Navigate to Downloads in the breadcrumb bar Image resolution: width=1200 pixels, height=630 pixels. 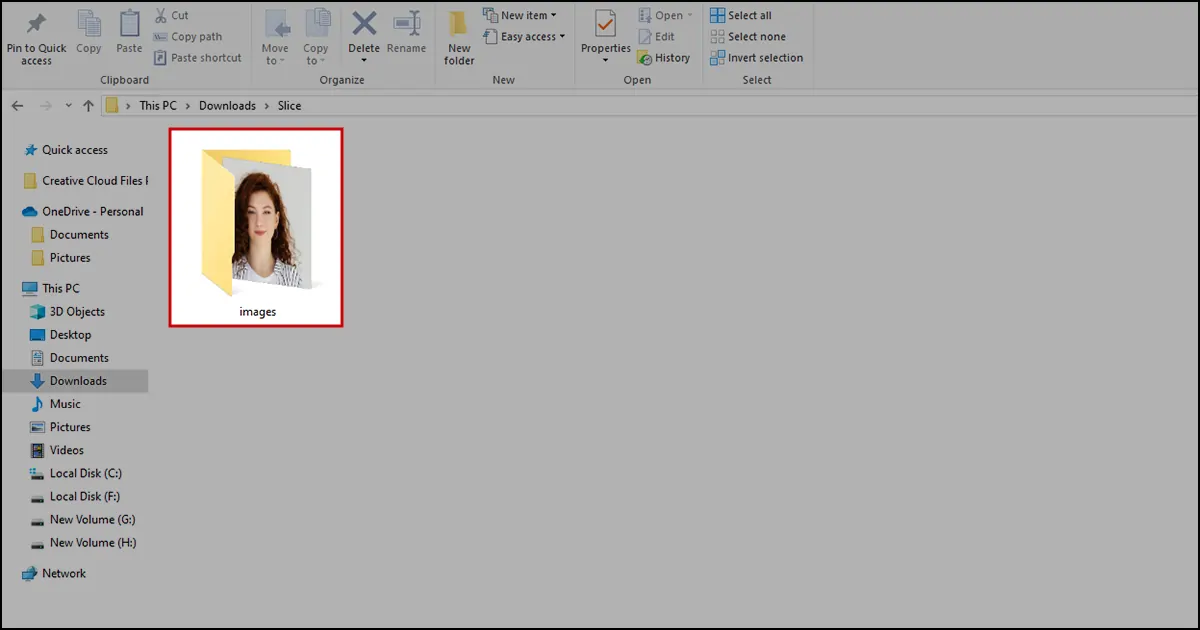pos(227,105)
